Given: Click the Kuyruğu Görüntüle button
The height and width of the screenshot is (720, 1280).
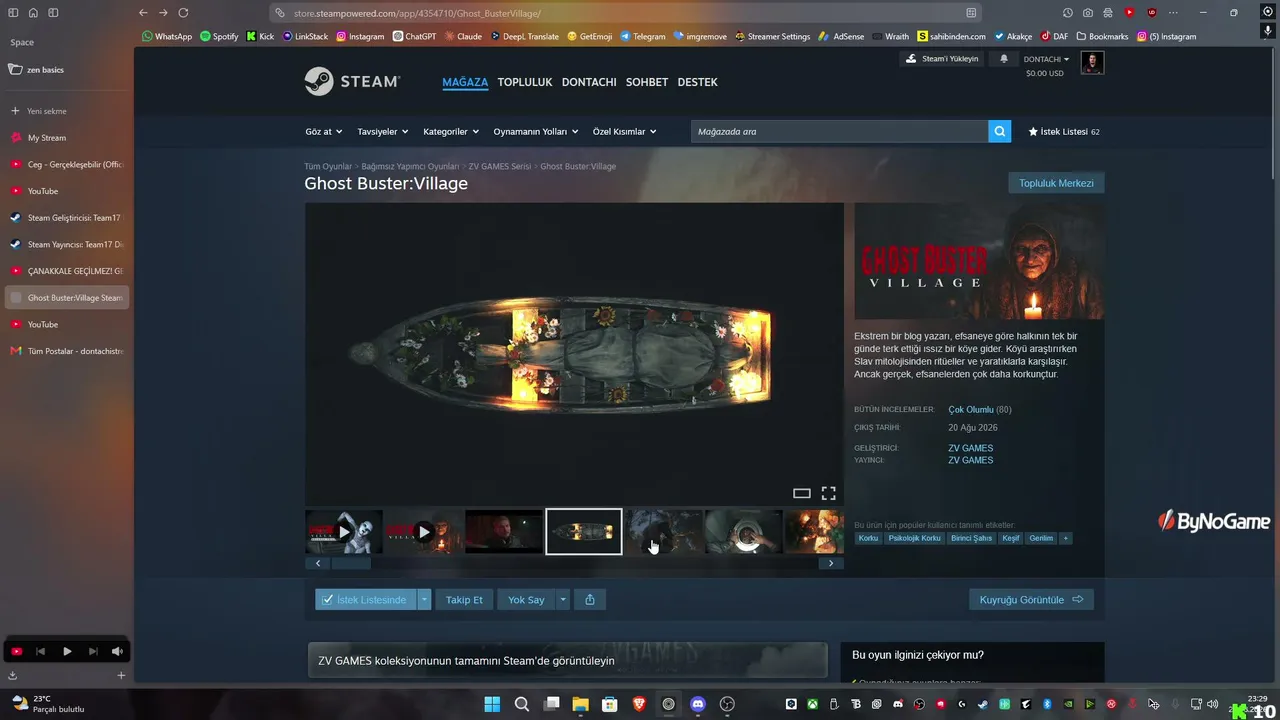Looking at the screenshot, I should [1031, 599].
